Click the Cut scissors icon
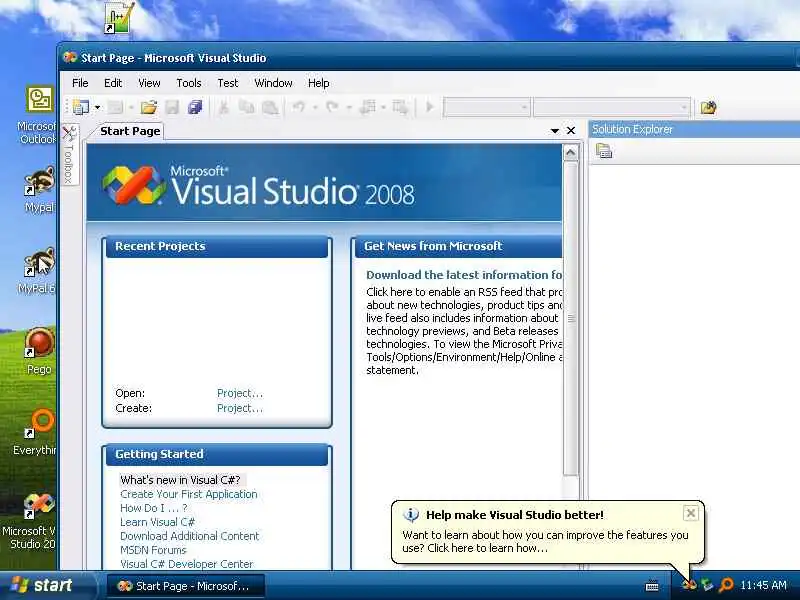This screenshot has width=800, height=600. coord(223,107)
